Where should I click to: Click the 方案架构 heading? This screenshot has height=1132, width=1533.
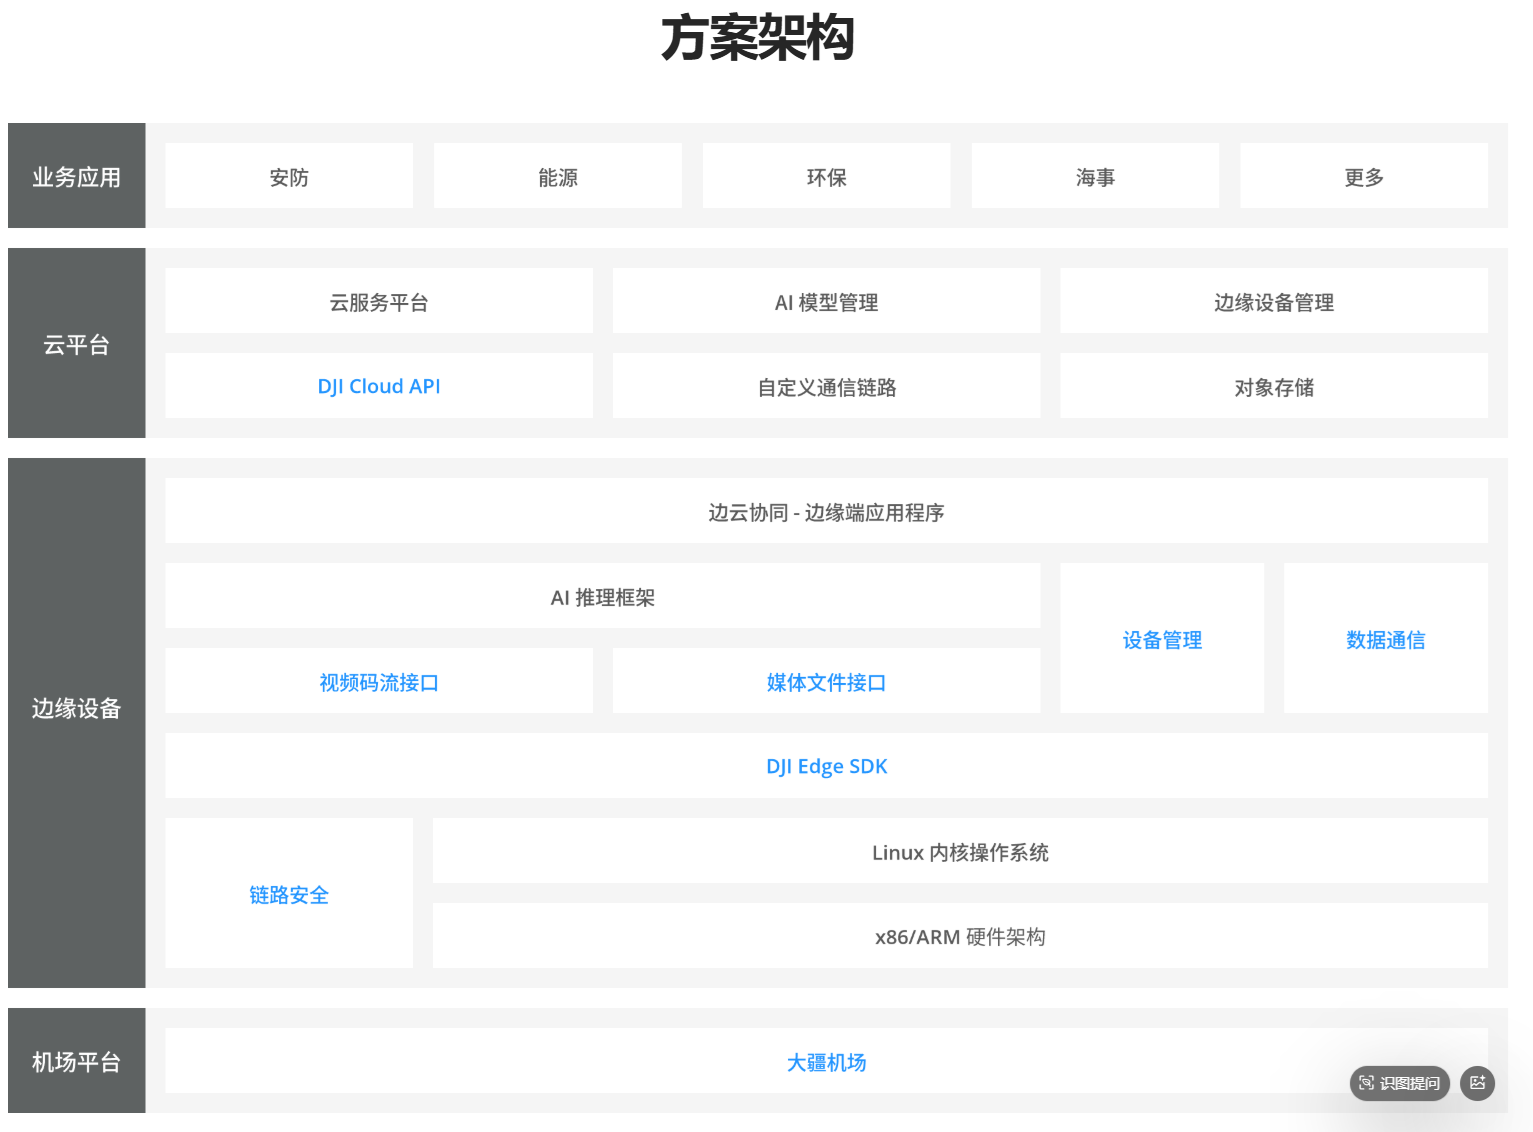tap(758, 38)
